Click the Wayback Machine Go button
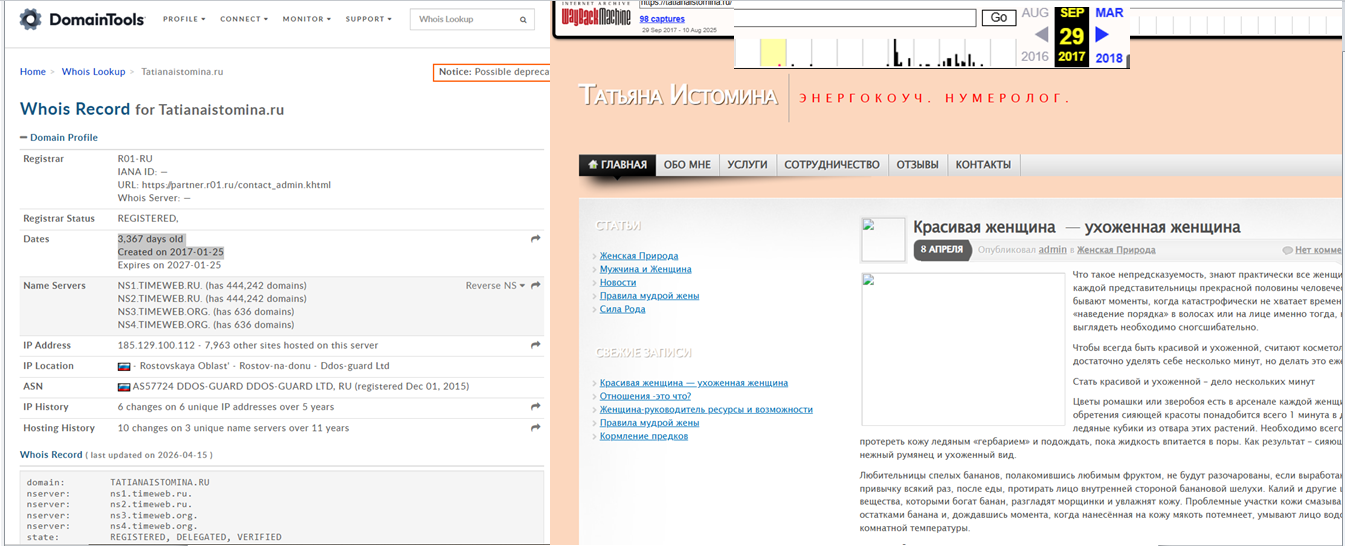The width and height of the screenshot is (1345, 546). [x=998, y=18]
